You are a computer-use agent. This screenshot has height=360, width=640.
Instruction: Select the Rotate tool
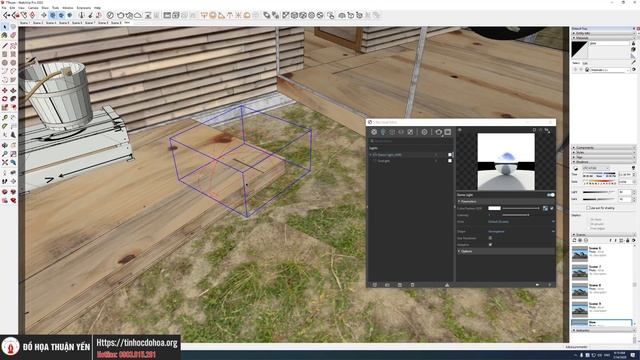tap(4, 99)
